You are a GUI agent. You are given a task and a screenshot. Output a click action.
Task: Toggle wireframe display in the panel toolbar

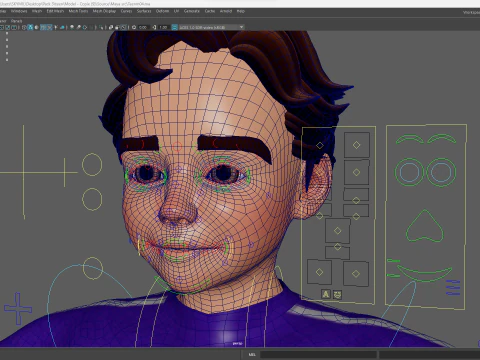tap(24, 27)
